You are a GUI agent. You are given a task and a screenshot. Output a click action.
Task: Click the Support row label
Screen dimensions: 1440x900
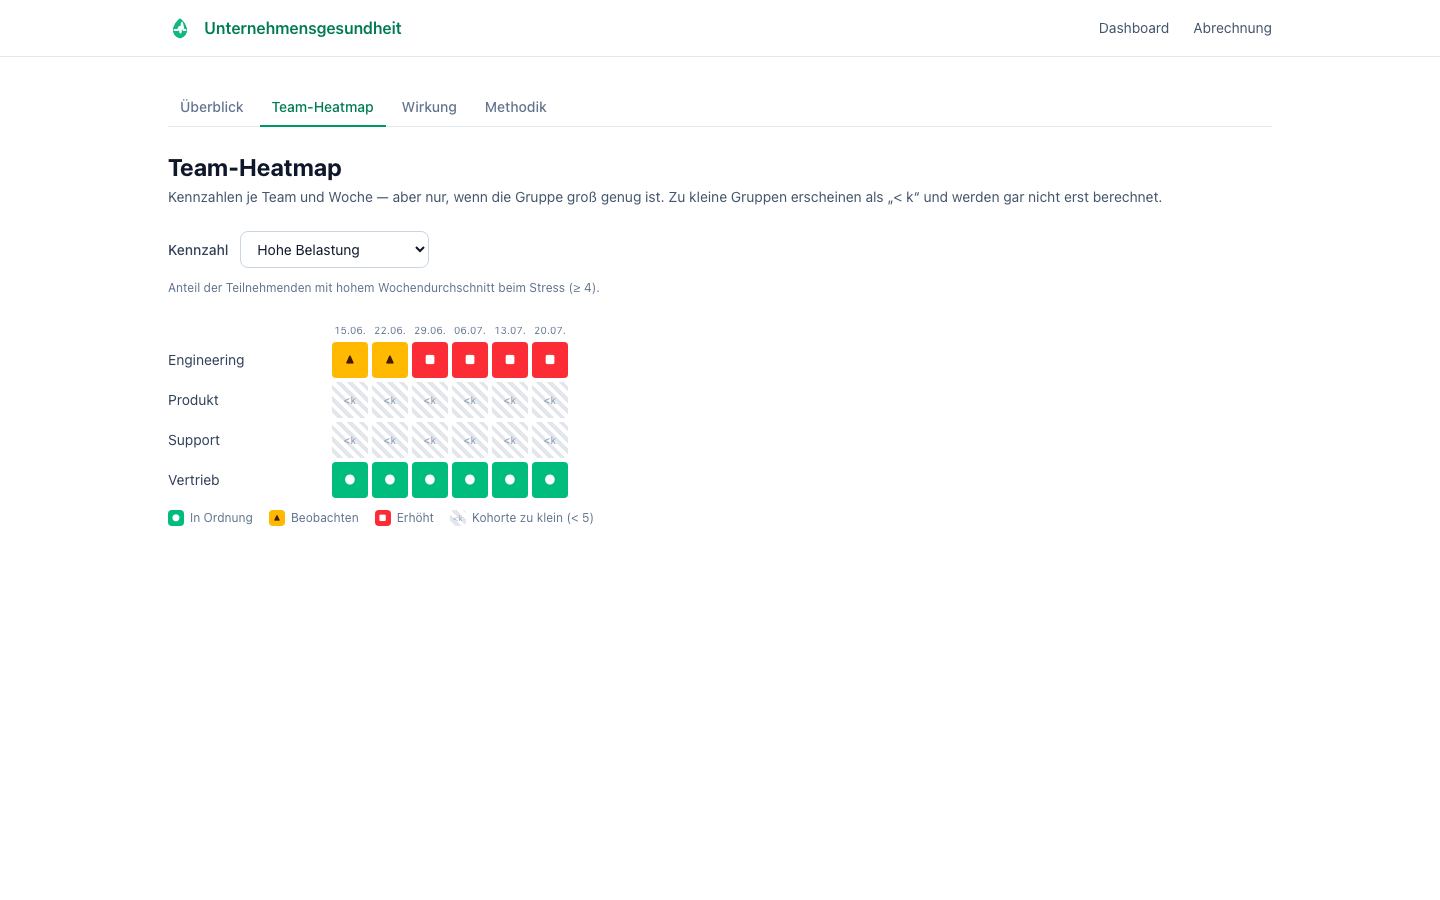click(194, 440)
